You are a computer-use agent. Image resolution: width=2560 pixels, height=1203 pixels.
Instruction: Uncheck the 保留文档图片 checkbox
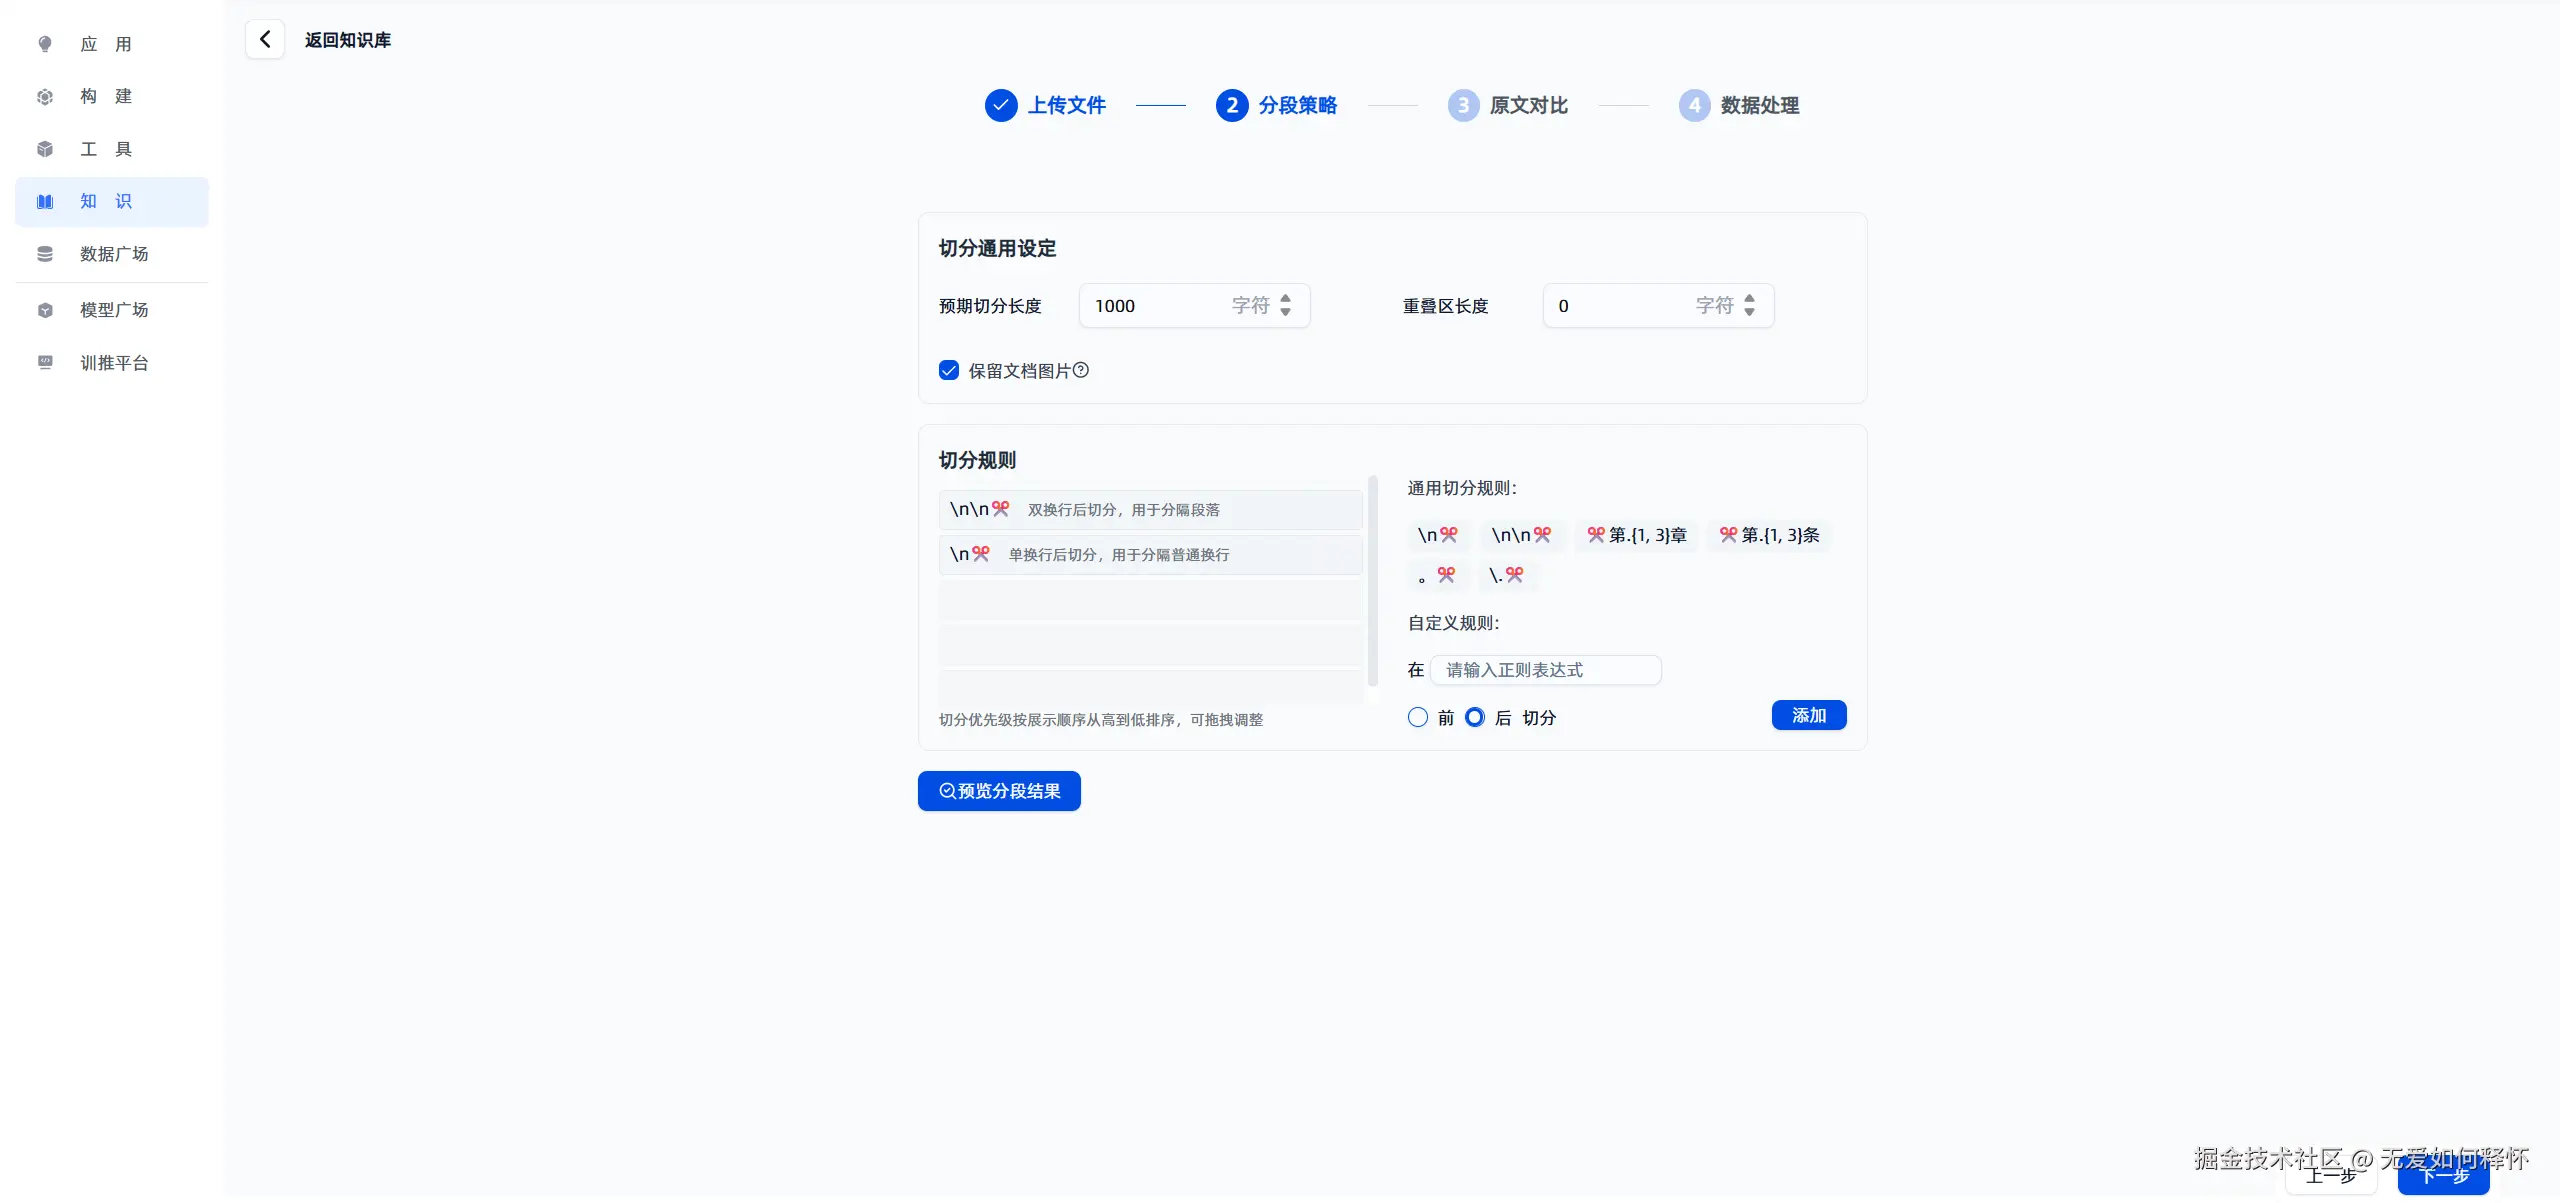point(949,371)
